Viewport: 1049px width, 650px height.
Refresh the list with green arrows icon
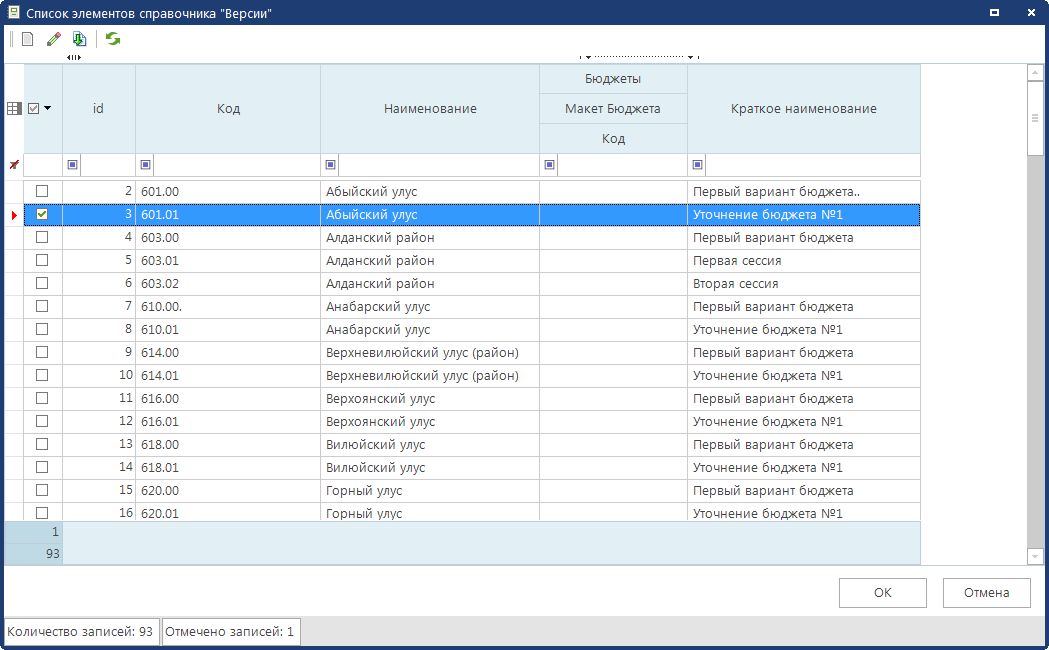[x=113, y=39]
